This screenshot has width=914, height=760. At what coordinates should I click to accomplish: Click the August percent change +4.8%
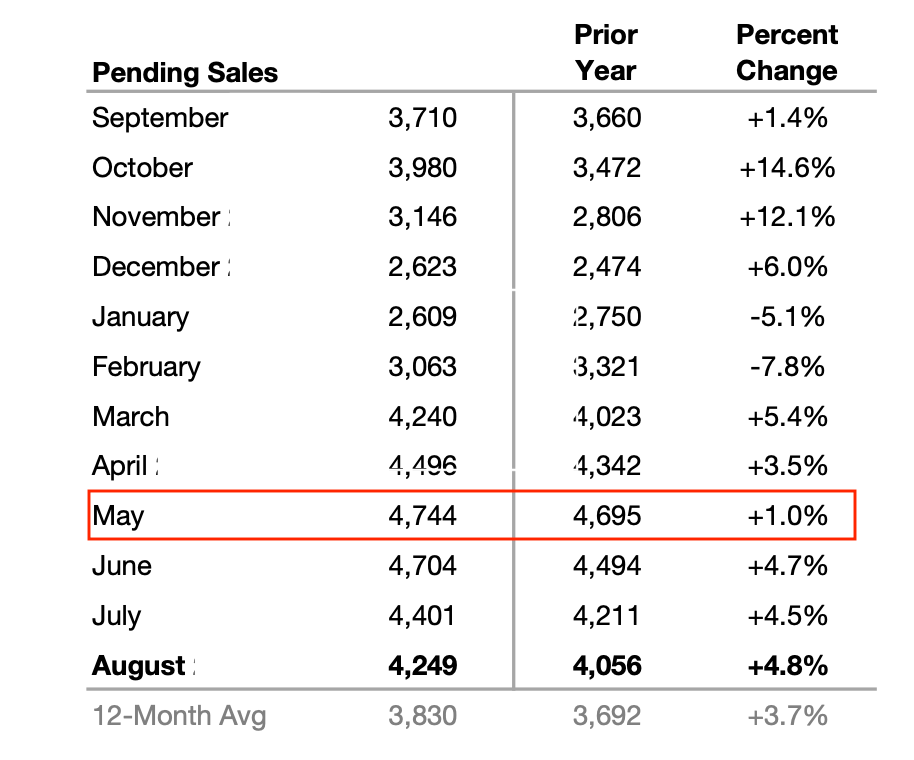tap(787, 666)
